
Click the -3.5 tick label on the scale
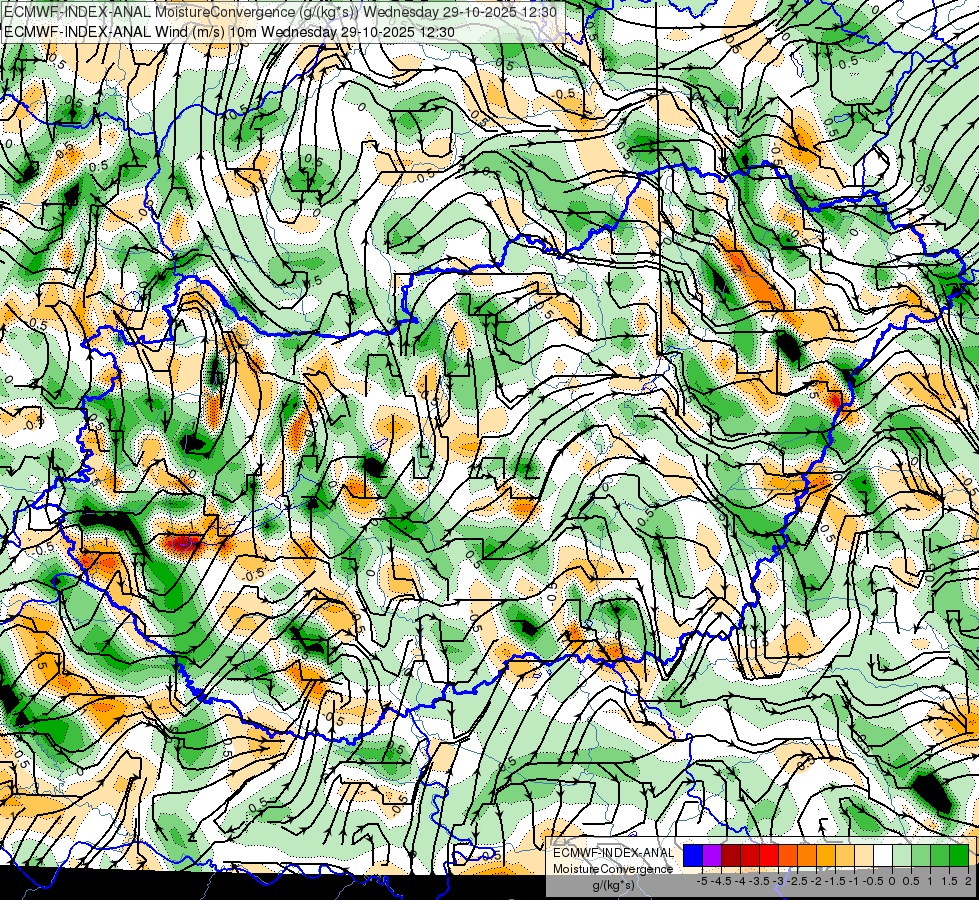pos(760,881)
